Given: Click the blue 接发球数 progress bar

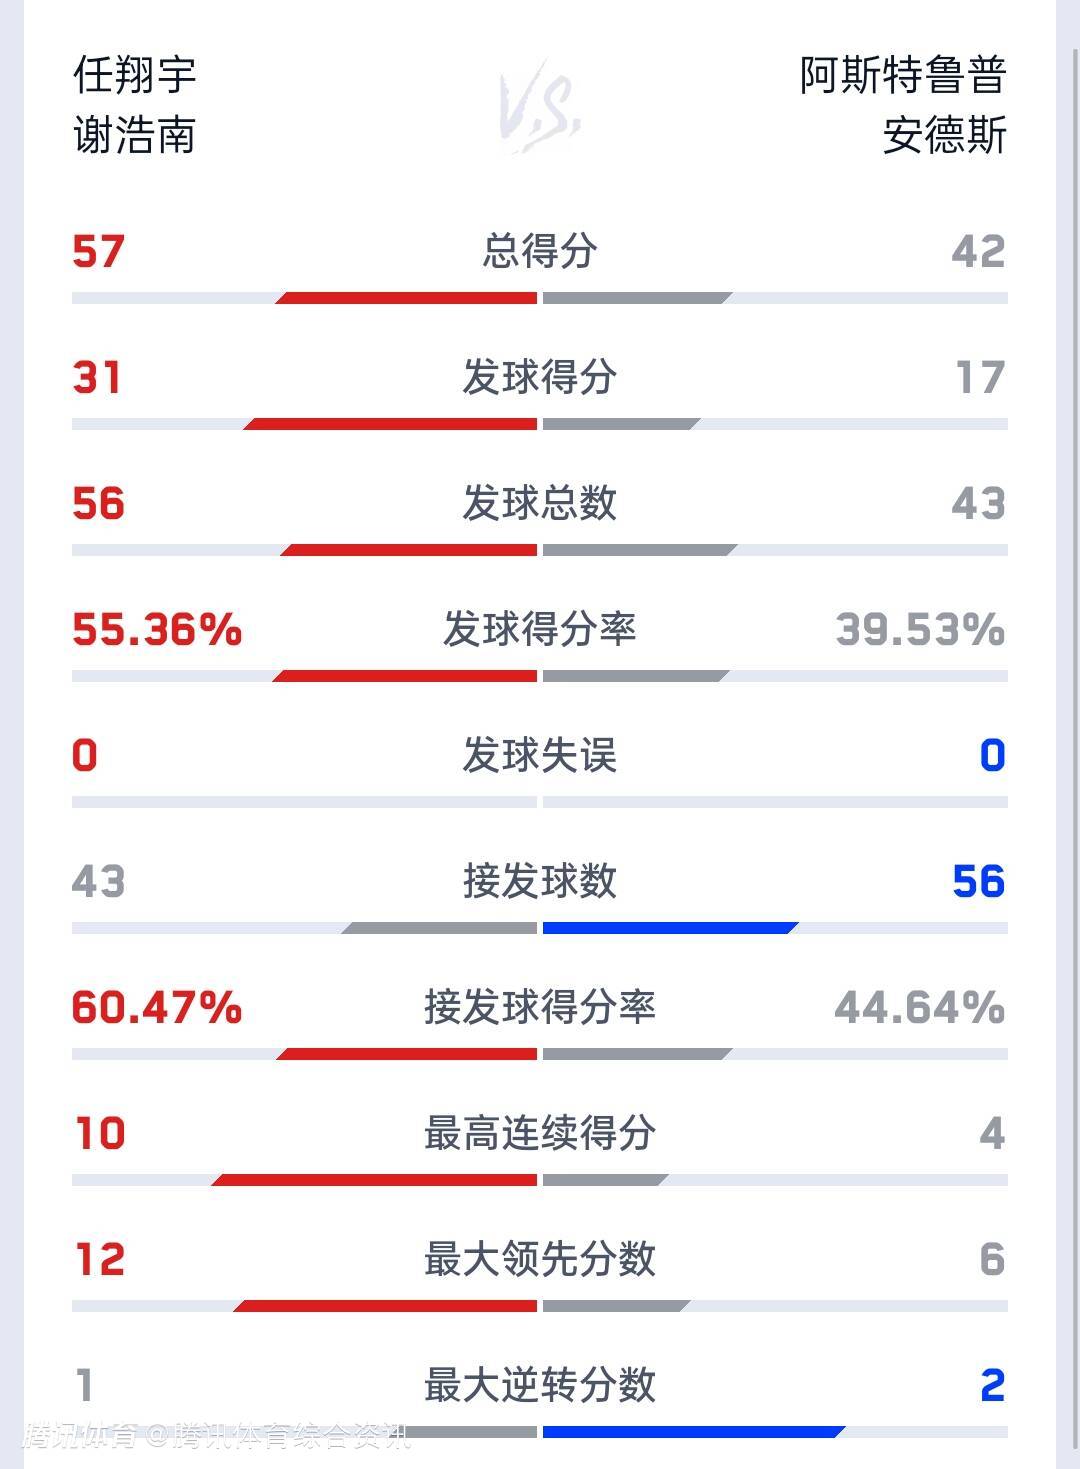Looking at the screenshot, I should click(x=668, y=928).
